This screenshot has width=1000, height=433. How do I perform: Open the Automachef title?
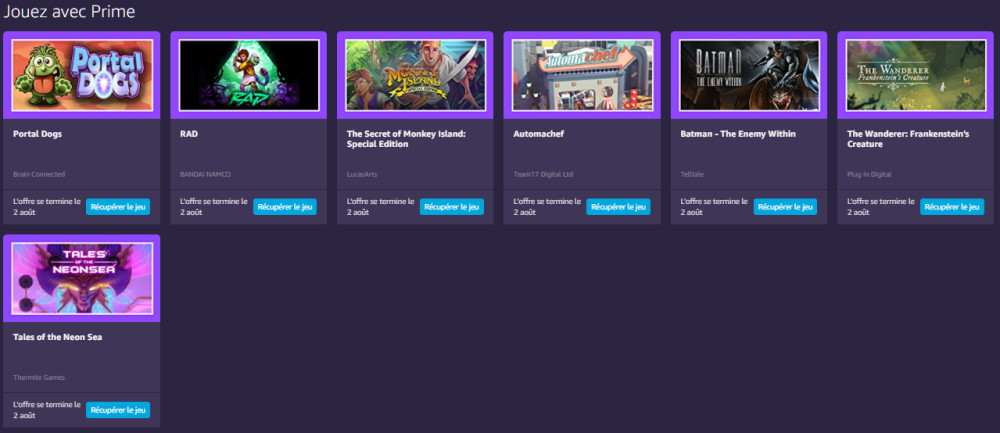[539, 134]
